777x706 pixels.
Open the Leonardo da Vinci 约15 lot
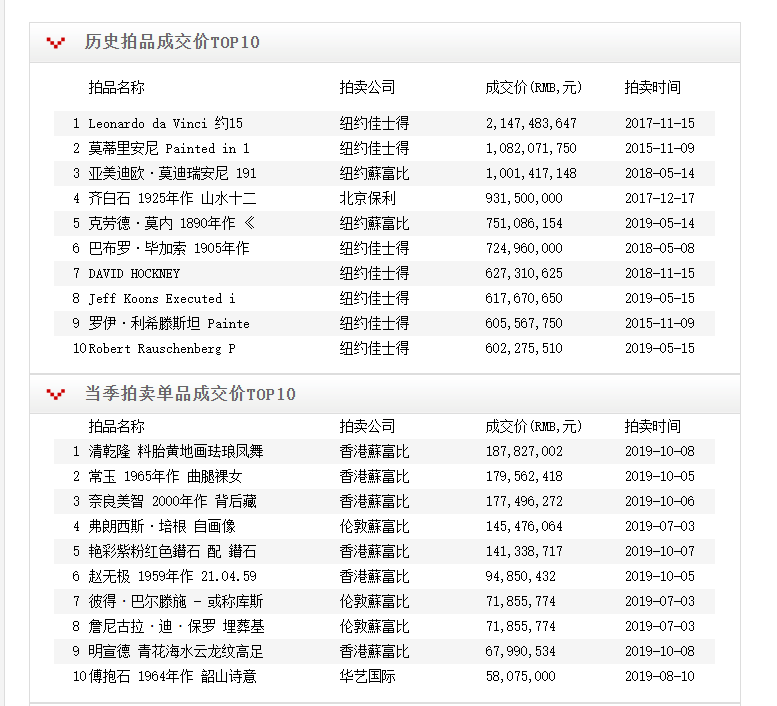(x=166, y=123)
